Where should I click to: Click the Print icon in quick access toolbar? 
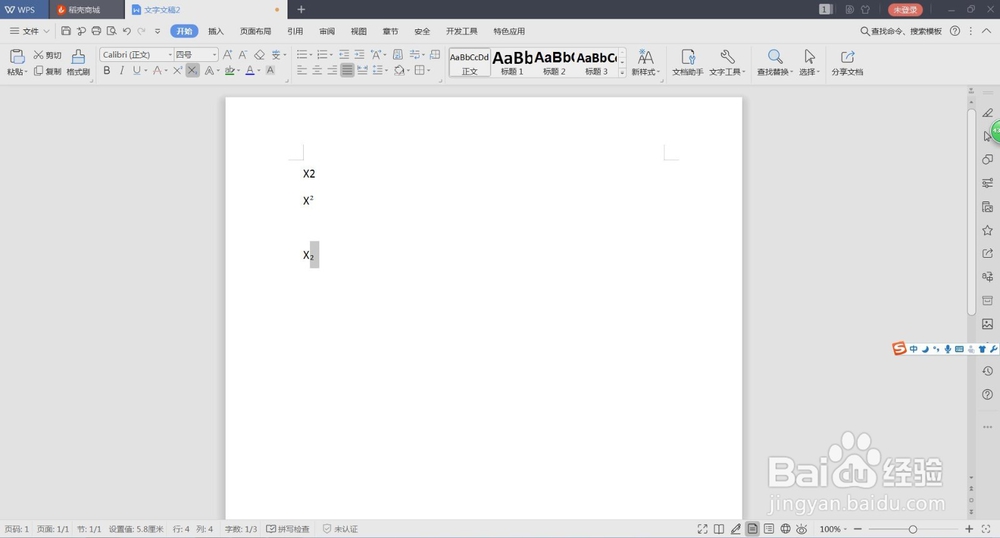coord(96,31)
